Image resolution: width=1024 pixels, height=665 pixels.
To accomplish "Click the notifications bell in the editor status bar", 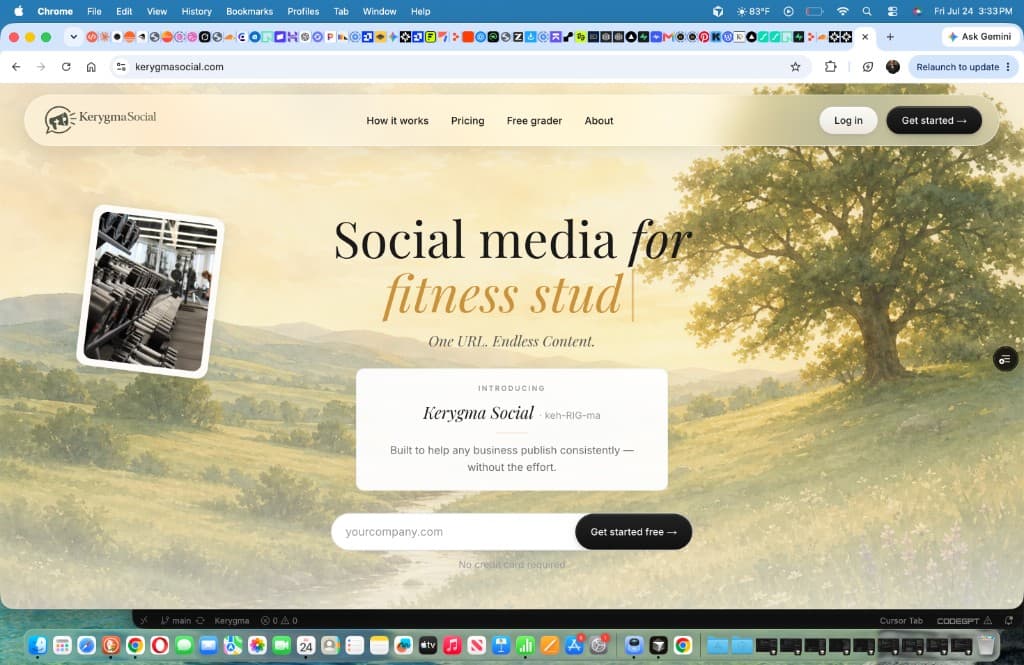I will pyautogui.click(x=1009, y=621).
